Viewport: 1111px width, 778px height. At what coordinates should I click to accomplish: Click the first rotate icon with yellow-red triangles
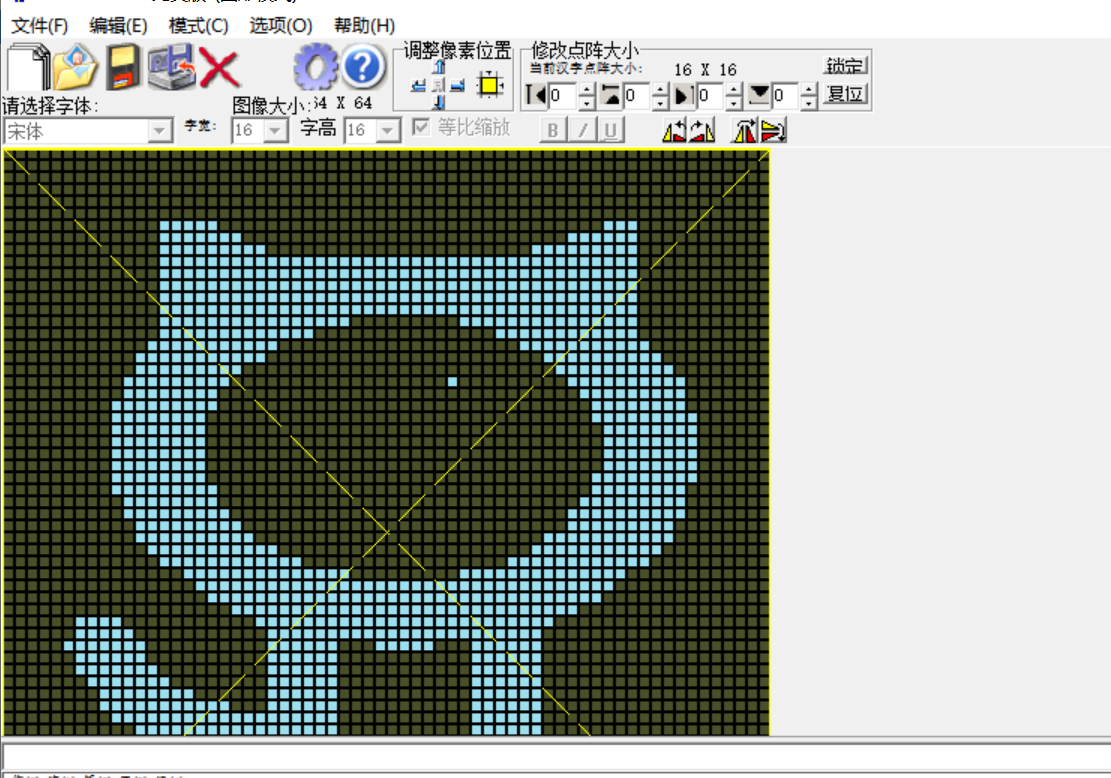674,131
